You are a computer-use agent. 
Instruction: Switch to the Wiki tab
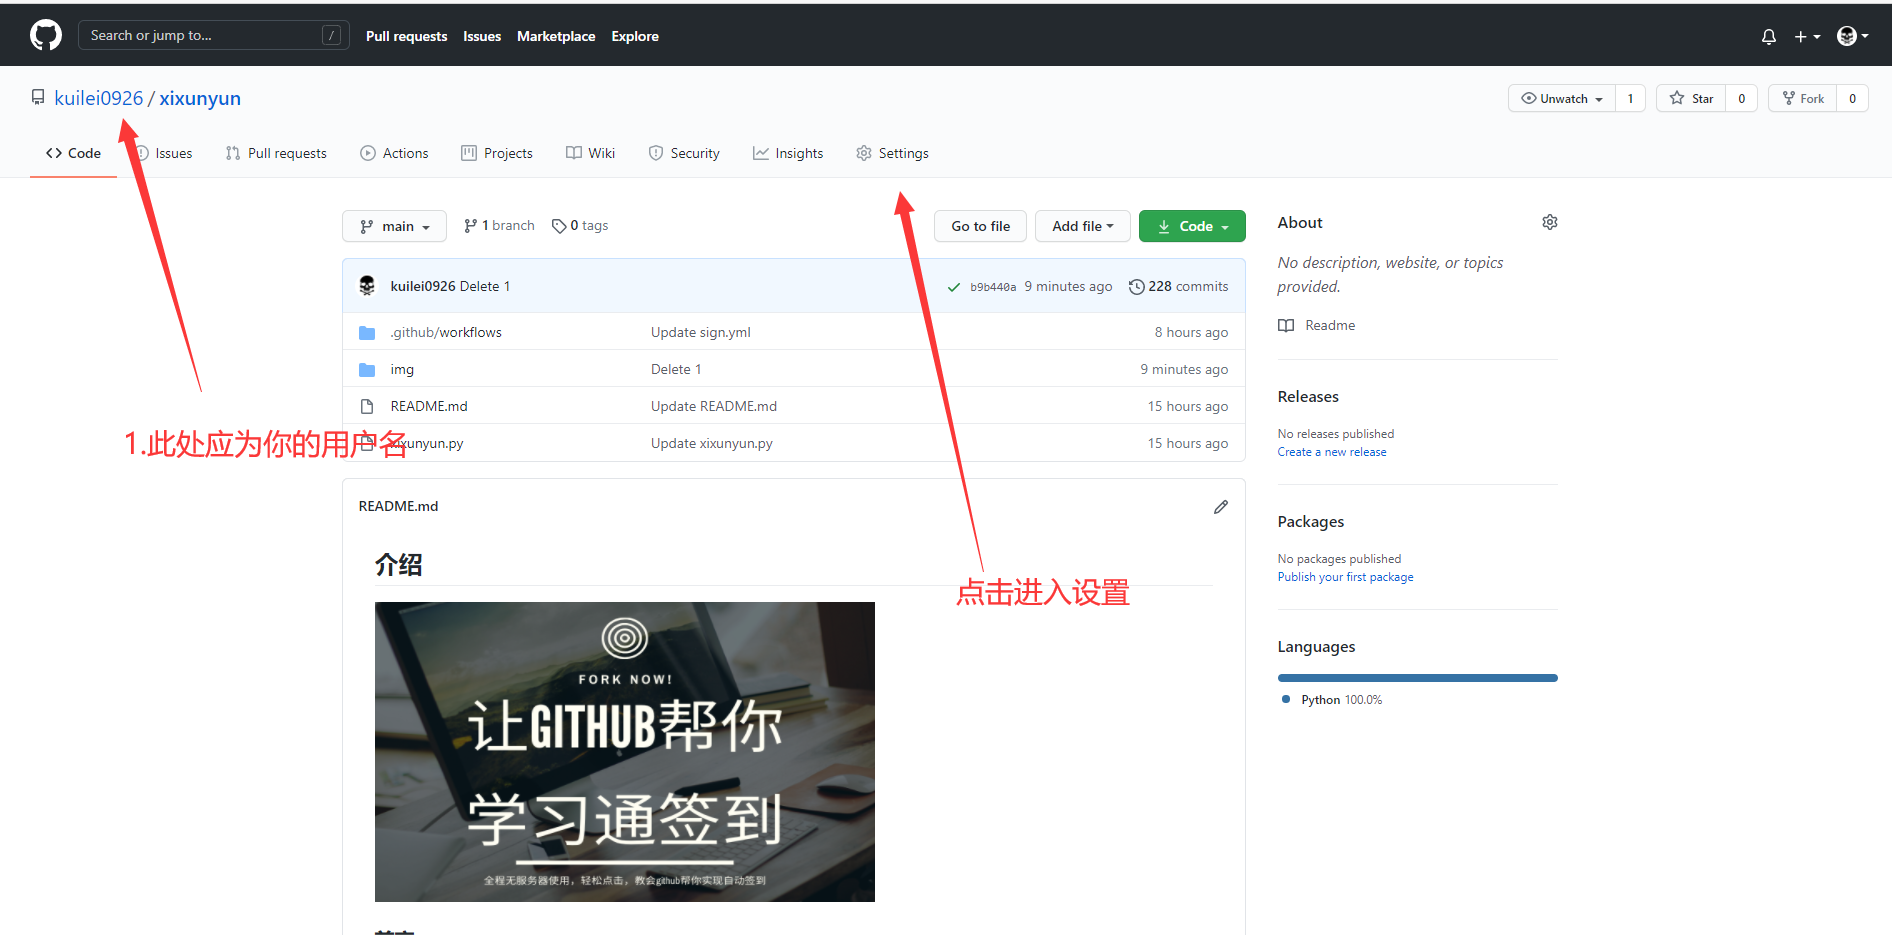(590, 153)
